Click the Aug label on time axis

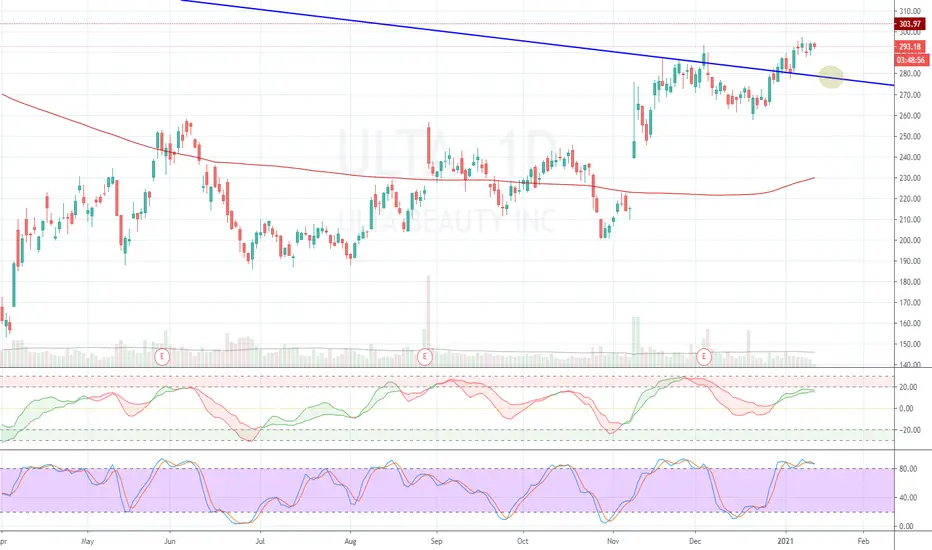(350, 541)
